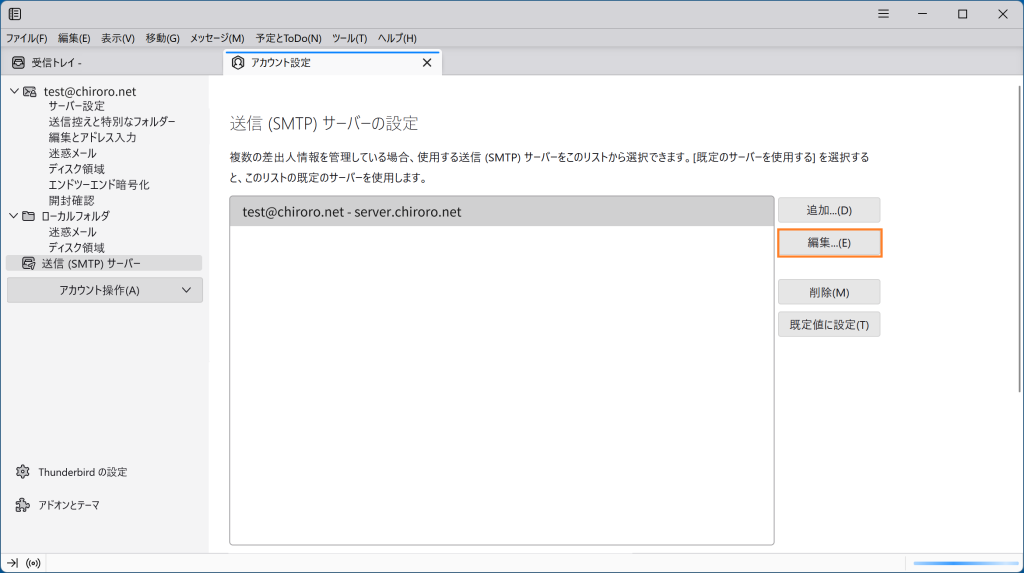Screen dimensions: 1024x573
Task: Click the 既定値に設定(T) button
Action: coord(829,325)
